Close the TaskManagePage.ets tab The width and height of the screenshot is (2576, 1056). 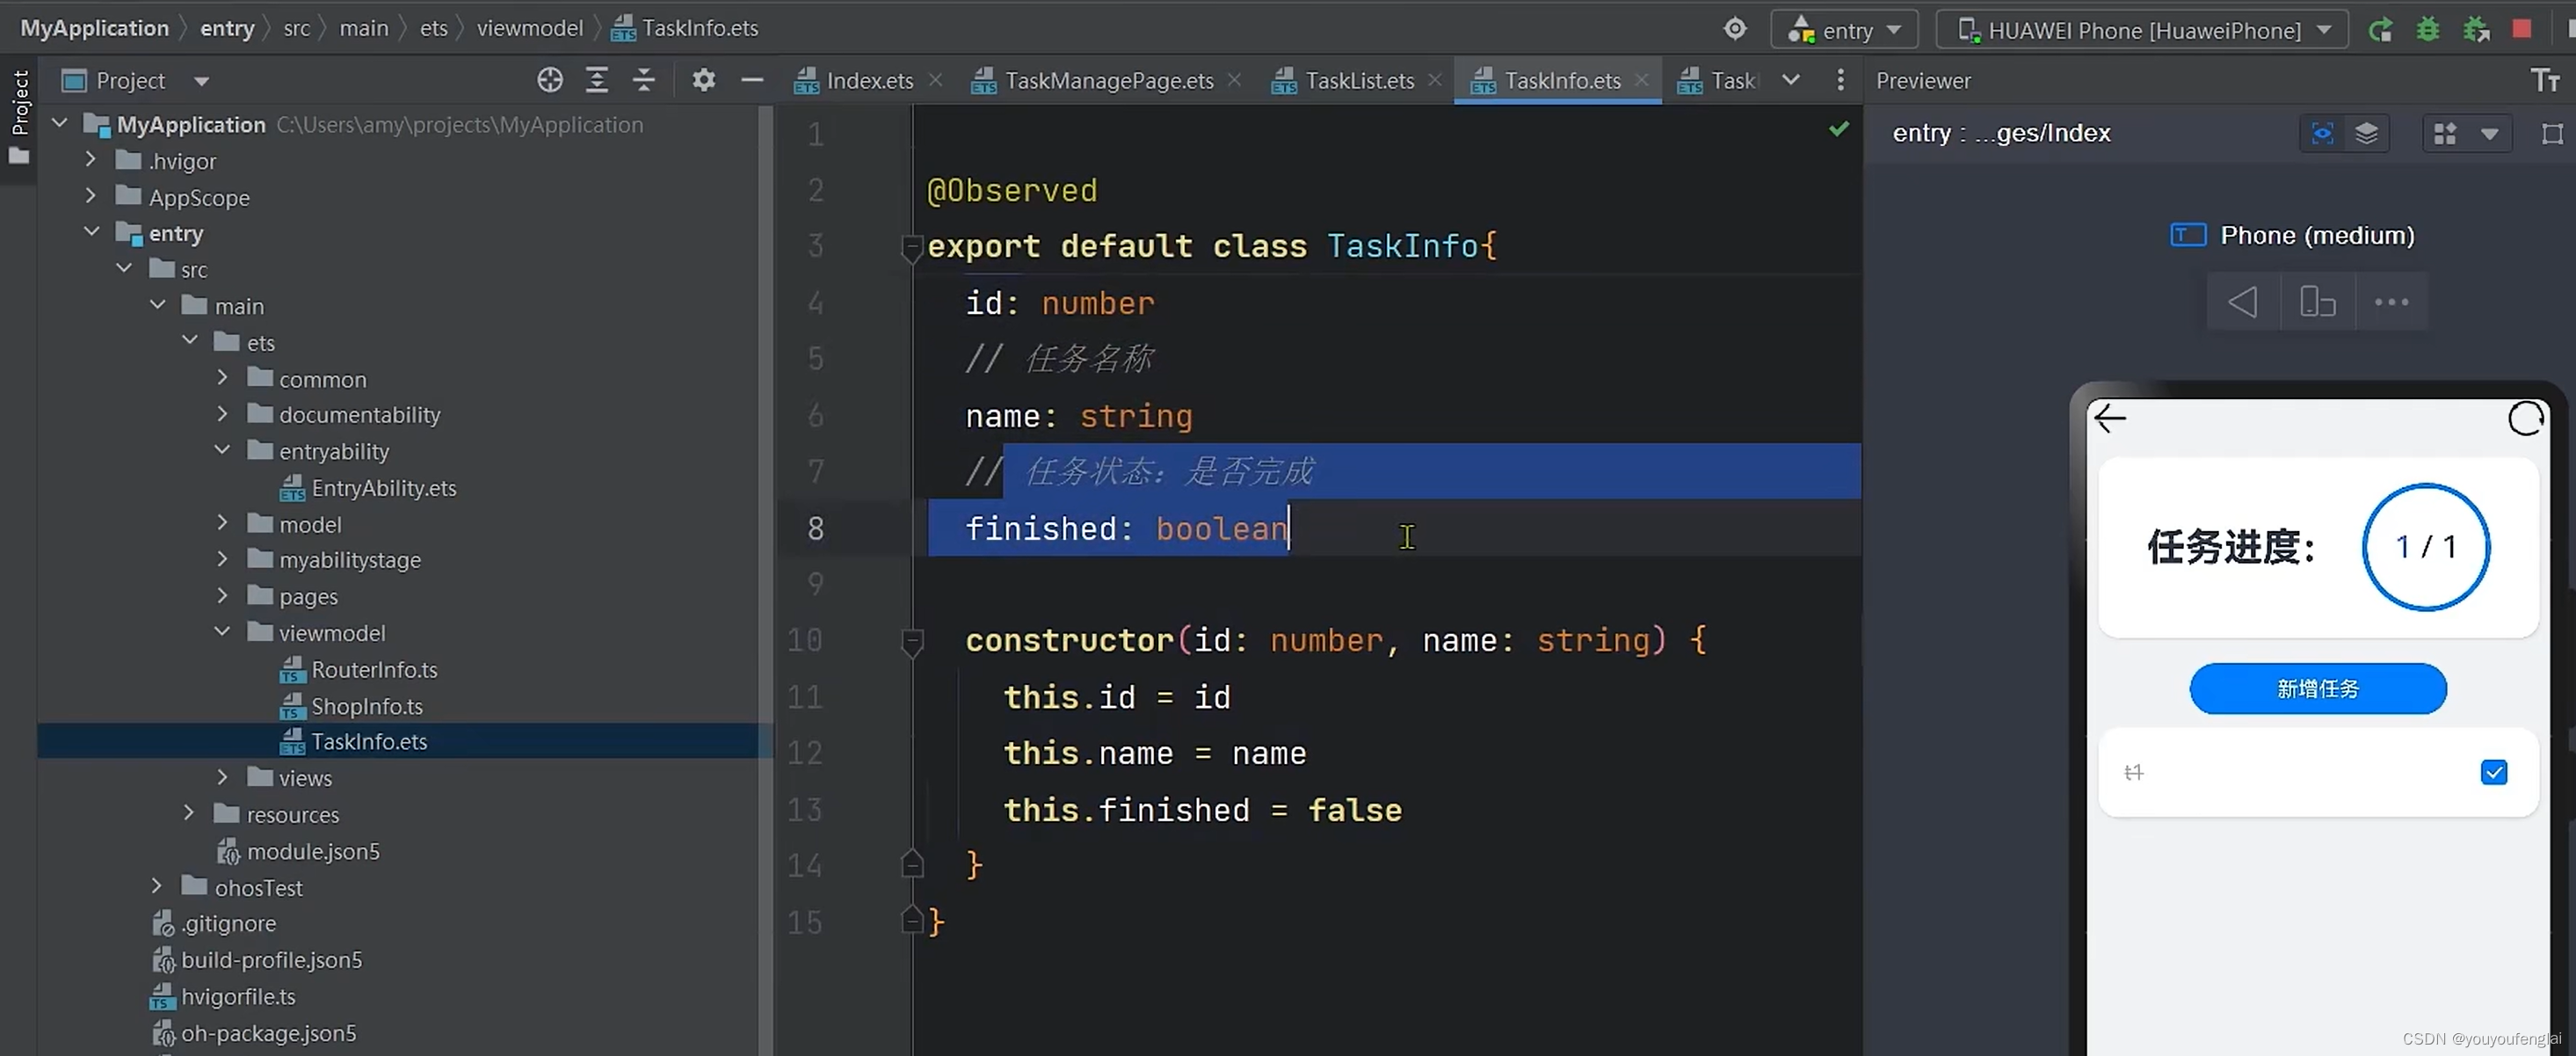pos(1235,80)
